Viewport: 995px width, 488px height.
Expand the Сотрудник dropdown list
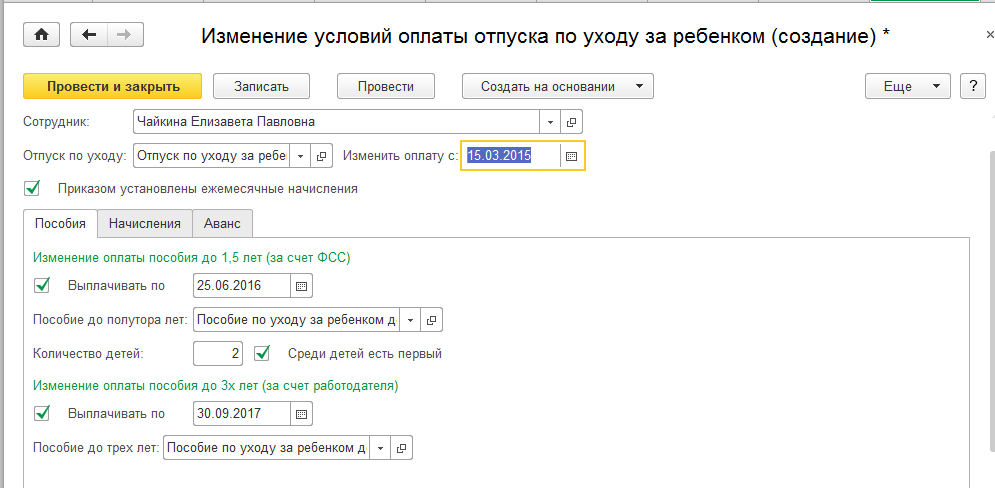coord(551,122)
